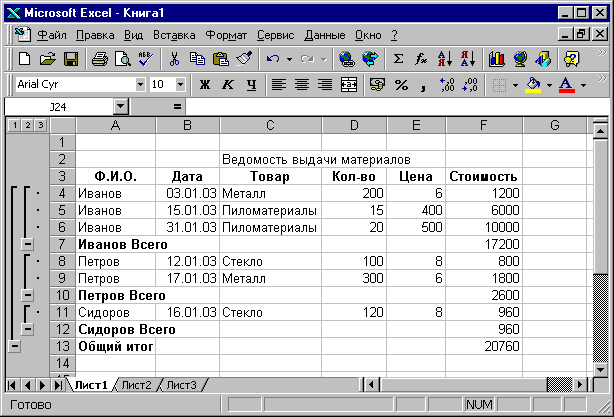Collapse the Петров Всего group
614x417 pixels.
click(x=27, y=295)
